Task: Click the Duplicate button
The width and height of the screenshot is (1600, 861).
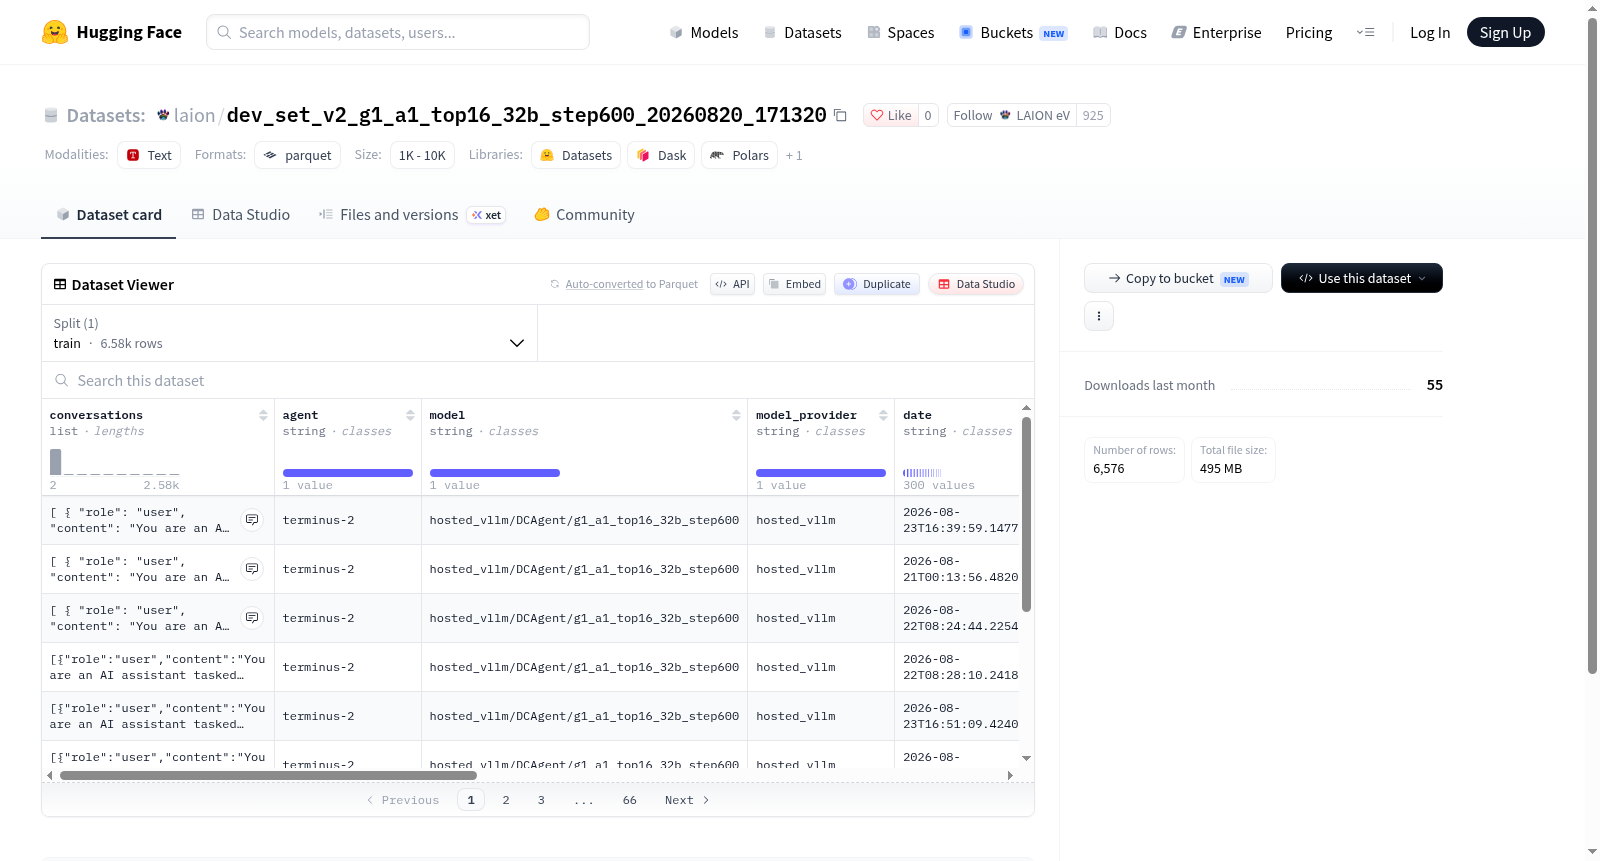Action: tap(877, 284)
